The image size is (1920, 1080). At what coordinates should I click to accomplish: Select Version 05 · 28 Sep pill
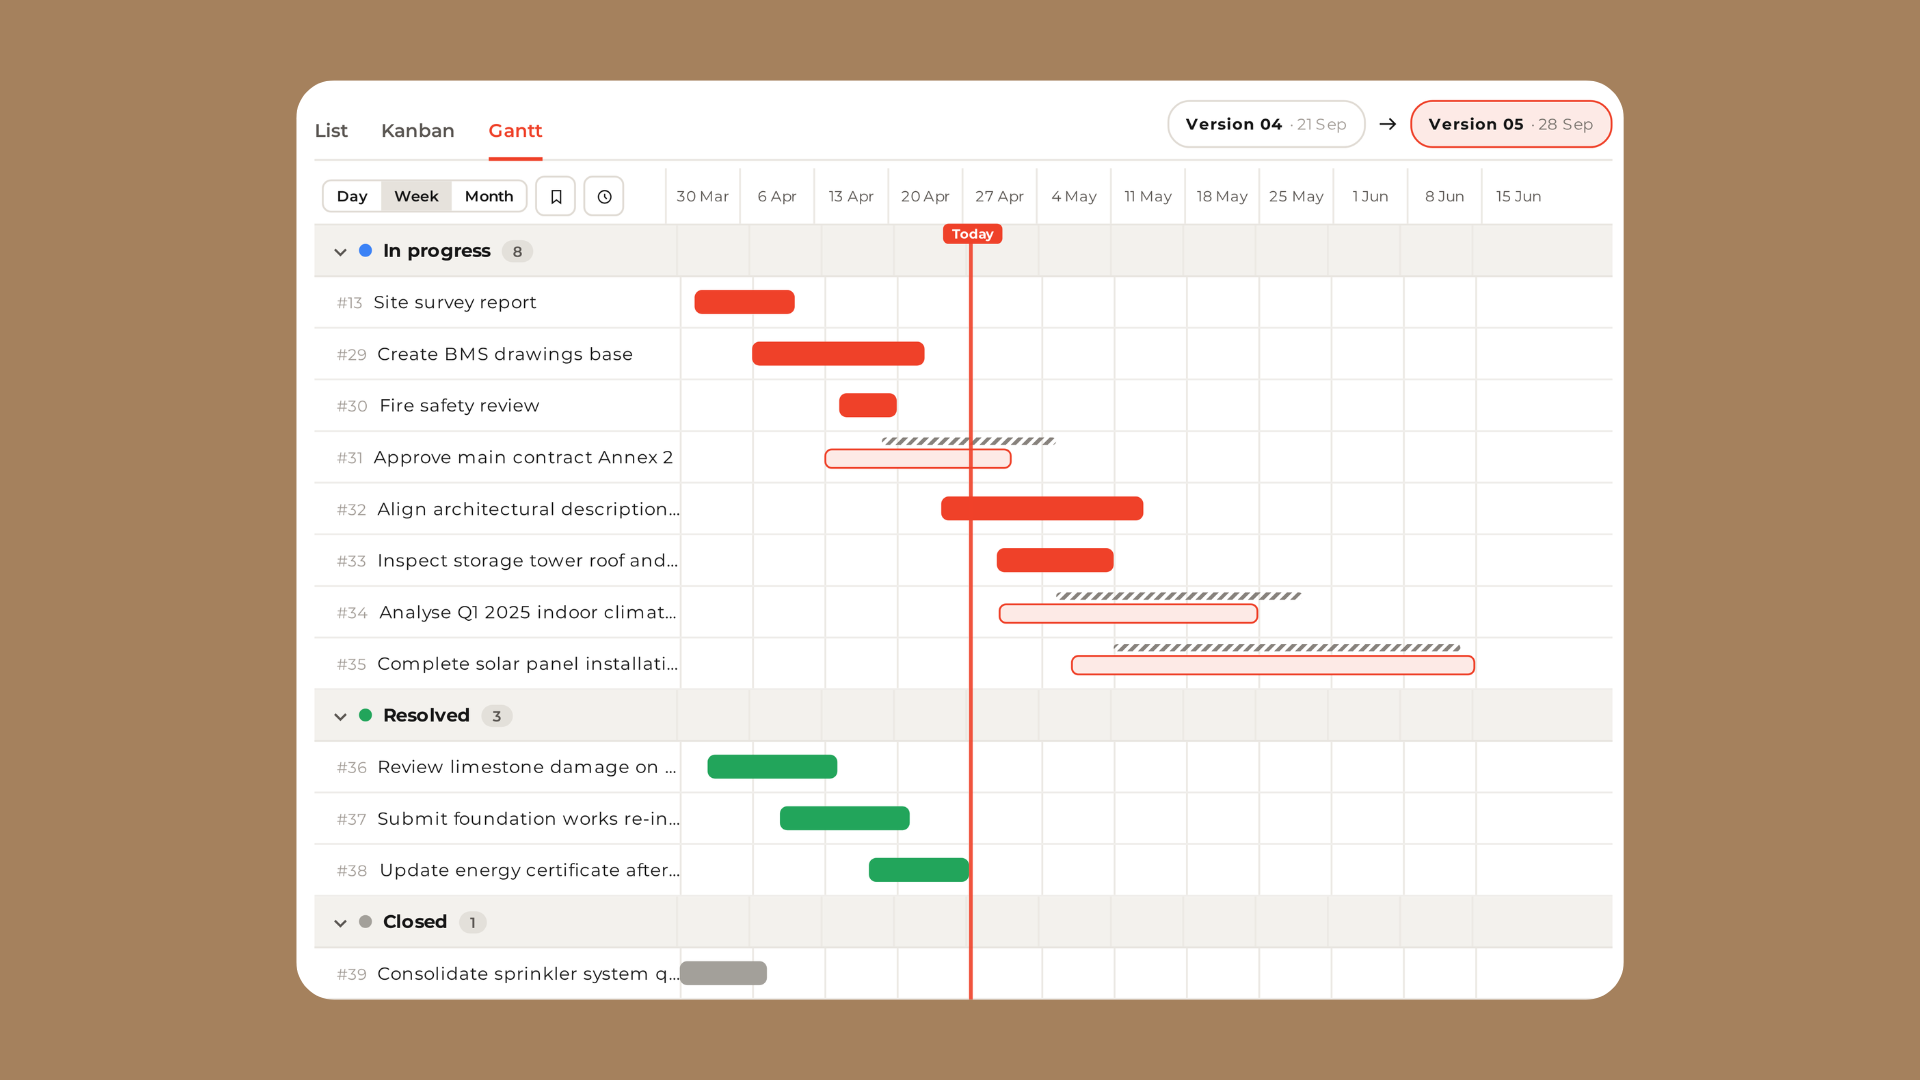click(x=1511, y=124)
